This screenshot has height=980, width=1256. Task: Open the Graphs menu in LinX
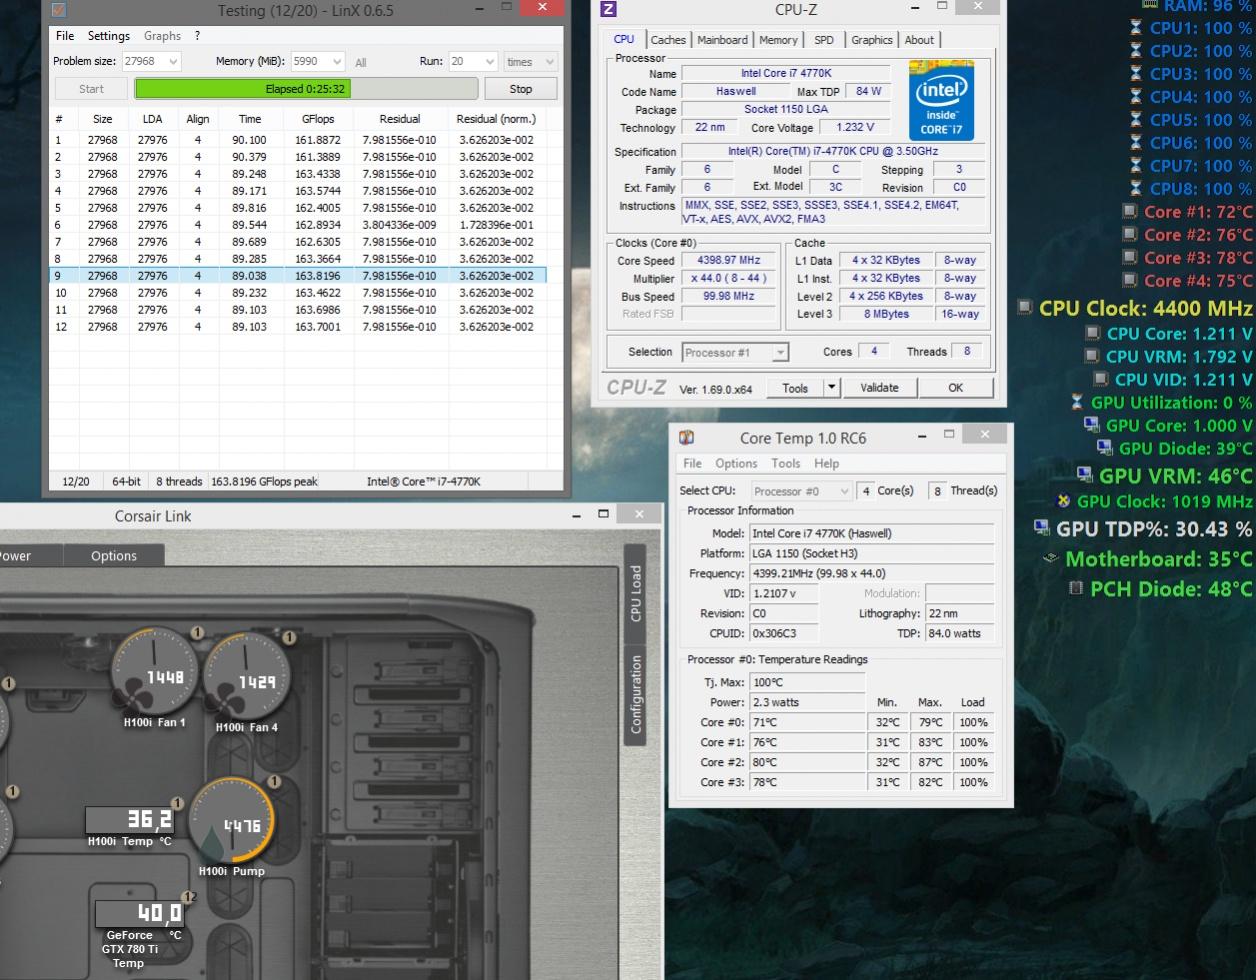[162, 36]
